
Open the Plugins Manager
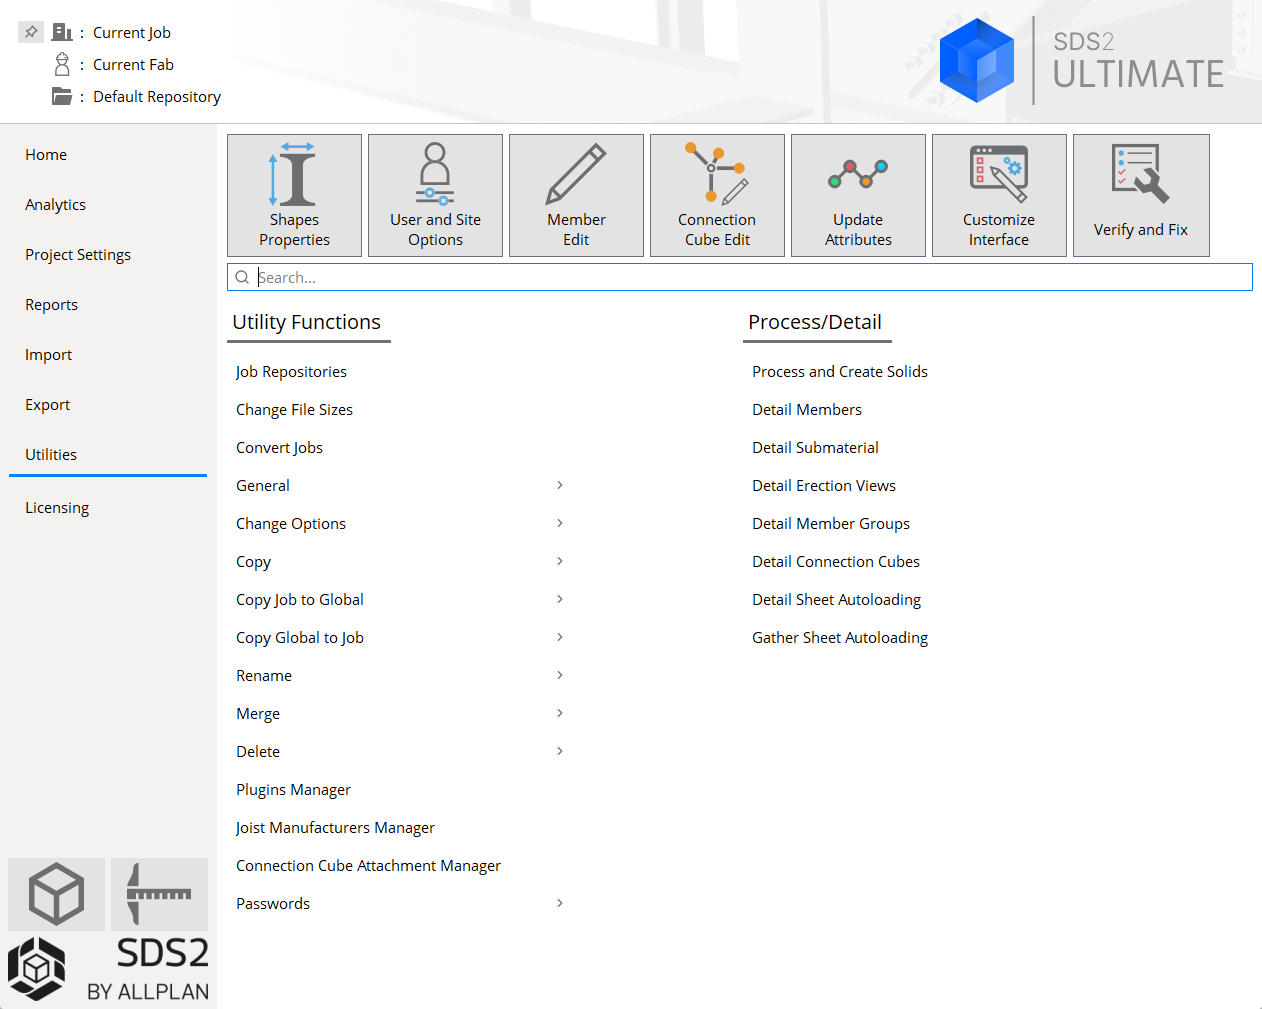pos(293,789)
